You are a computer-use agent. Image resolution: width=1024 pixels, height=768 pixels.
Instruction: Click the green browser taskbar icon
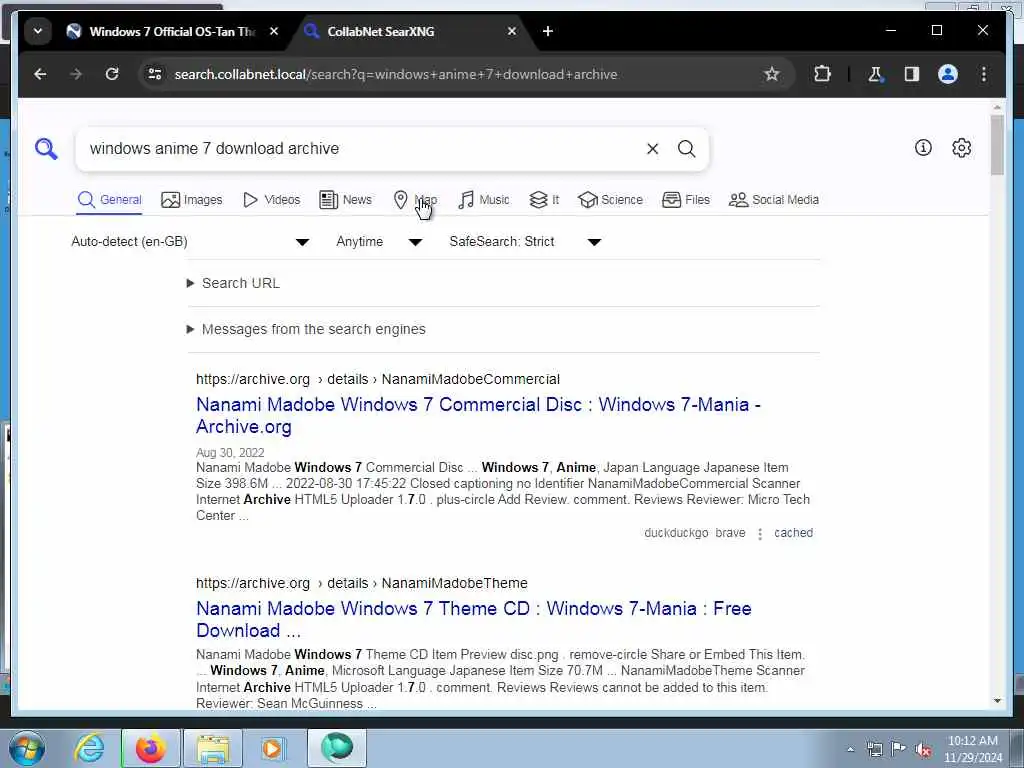click(337, 748)
